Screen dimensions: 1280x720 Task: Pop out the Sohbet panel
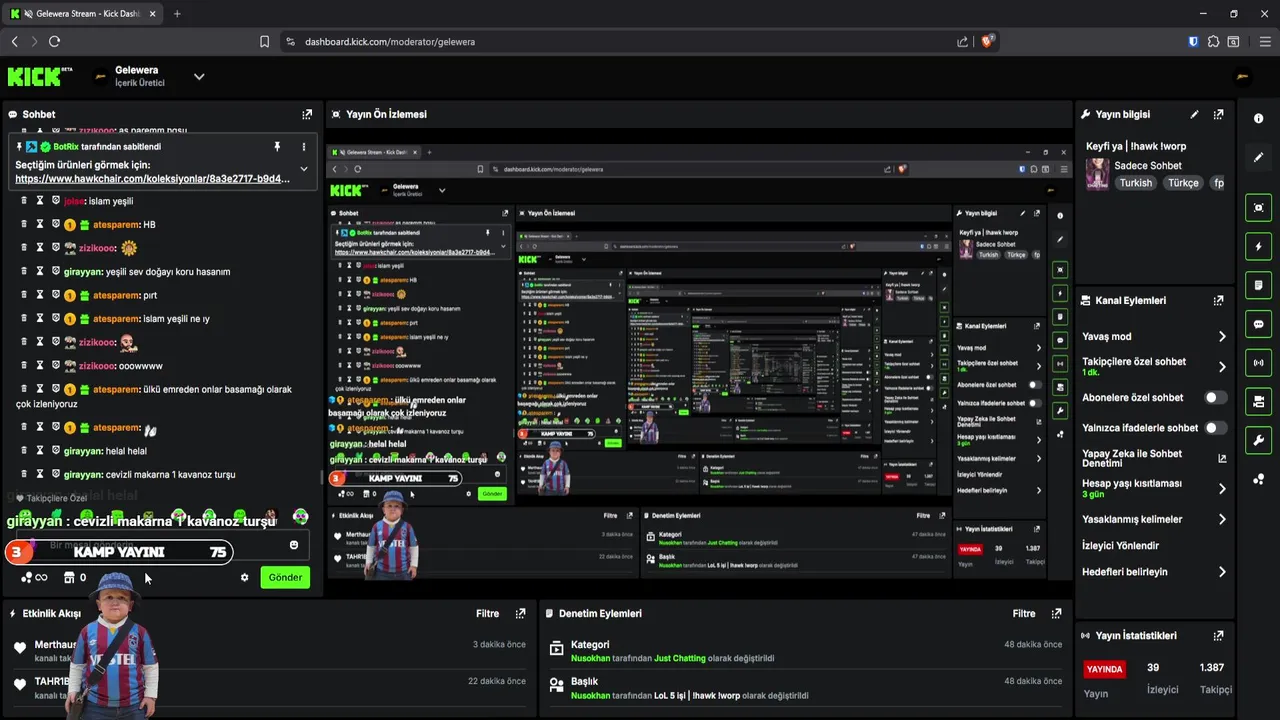click(x=307, y=114)
